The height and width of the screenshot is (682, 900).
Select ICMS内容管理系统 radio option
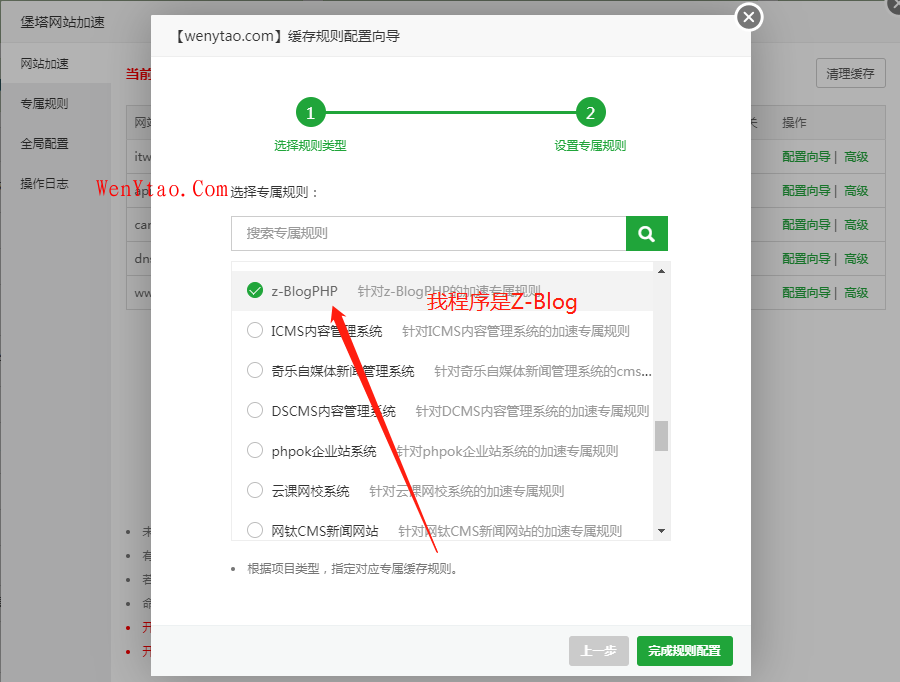click(255, 331)
